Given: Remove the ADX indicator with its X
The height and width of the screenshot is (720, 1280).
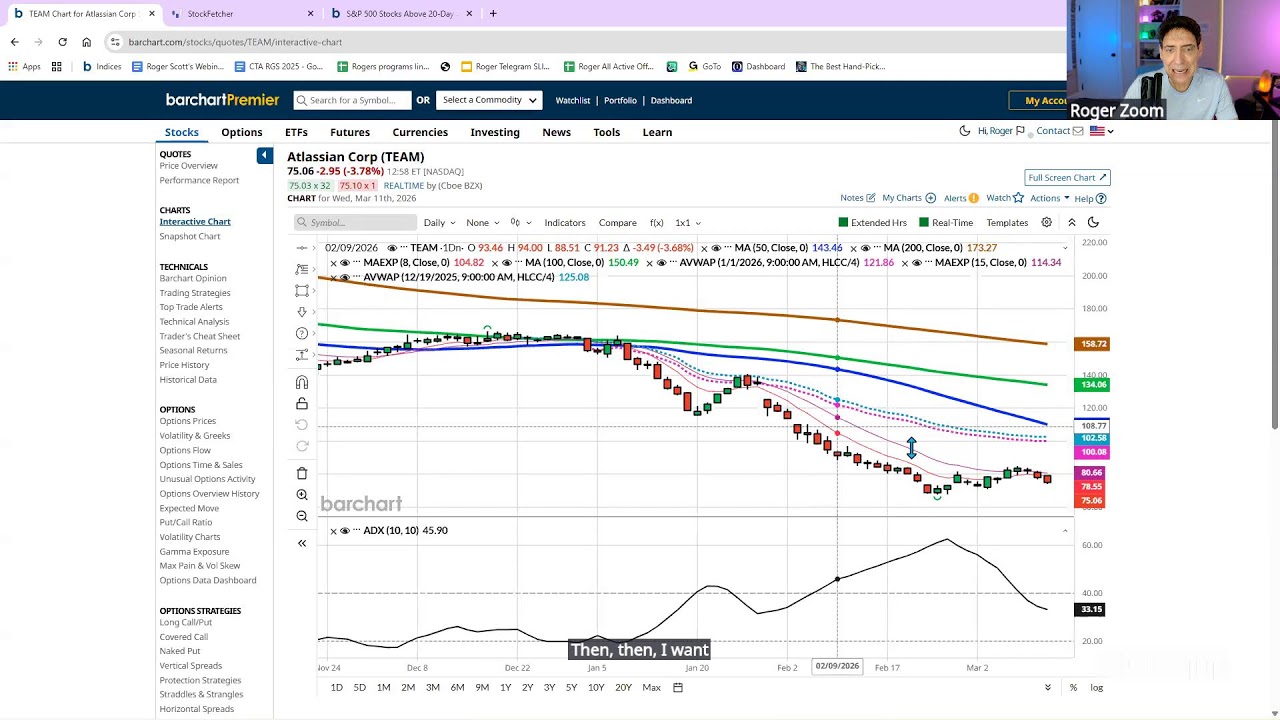Looking at the screenshot, I should coord(332,531).
